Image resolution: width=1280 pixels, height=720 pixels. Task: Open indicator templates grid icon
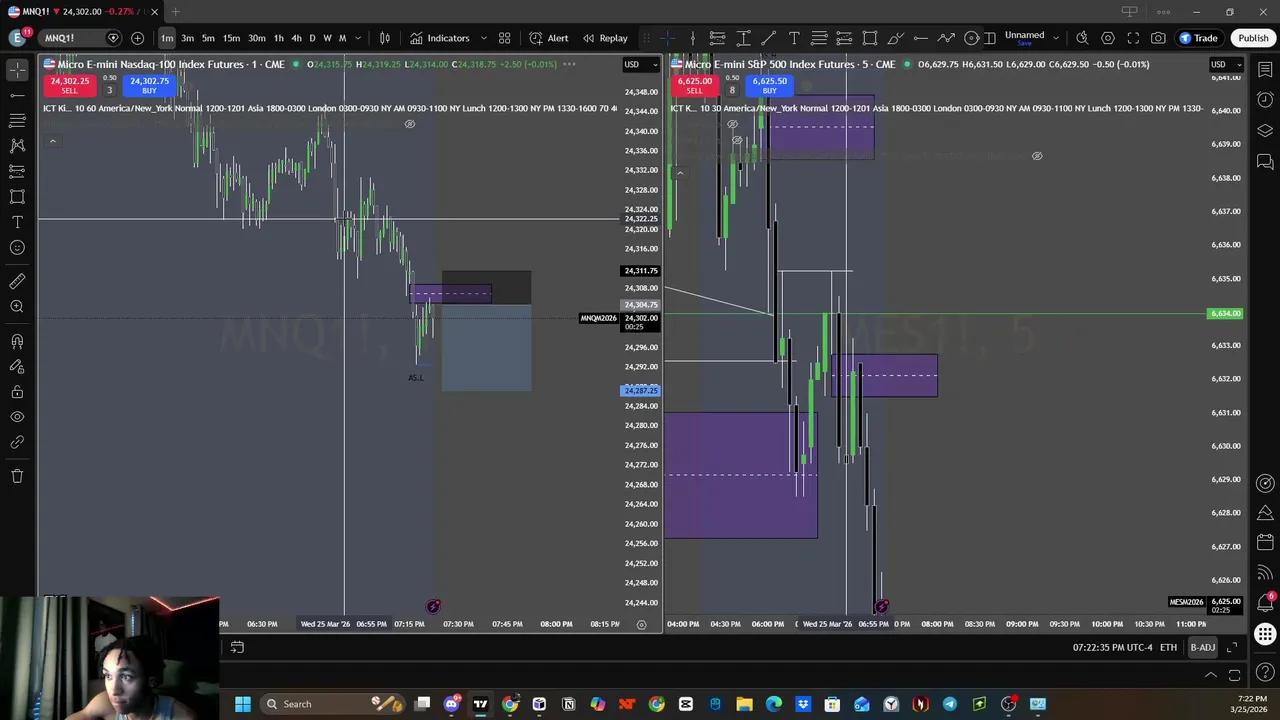tap(505, 38)
